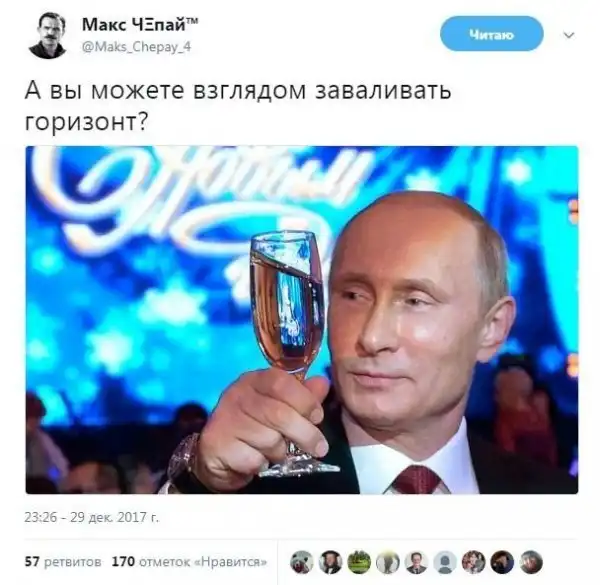Select the tweet text about горизонт
This screenshot has width=600, height=585.
pyautogui.click(x=238, y=106)
